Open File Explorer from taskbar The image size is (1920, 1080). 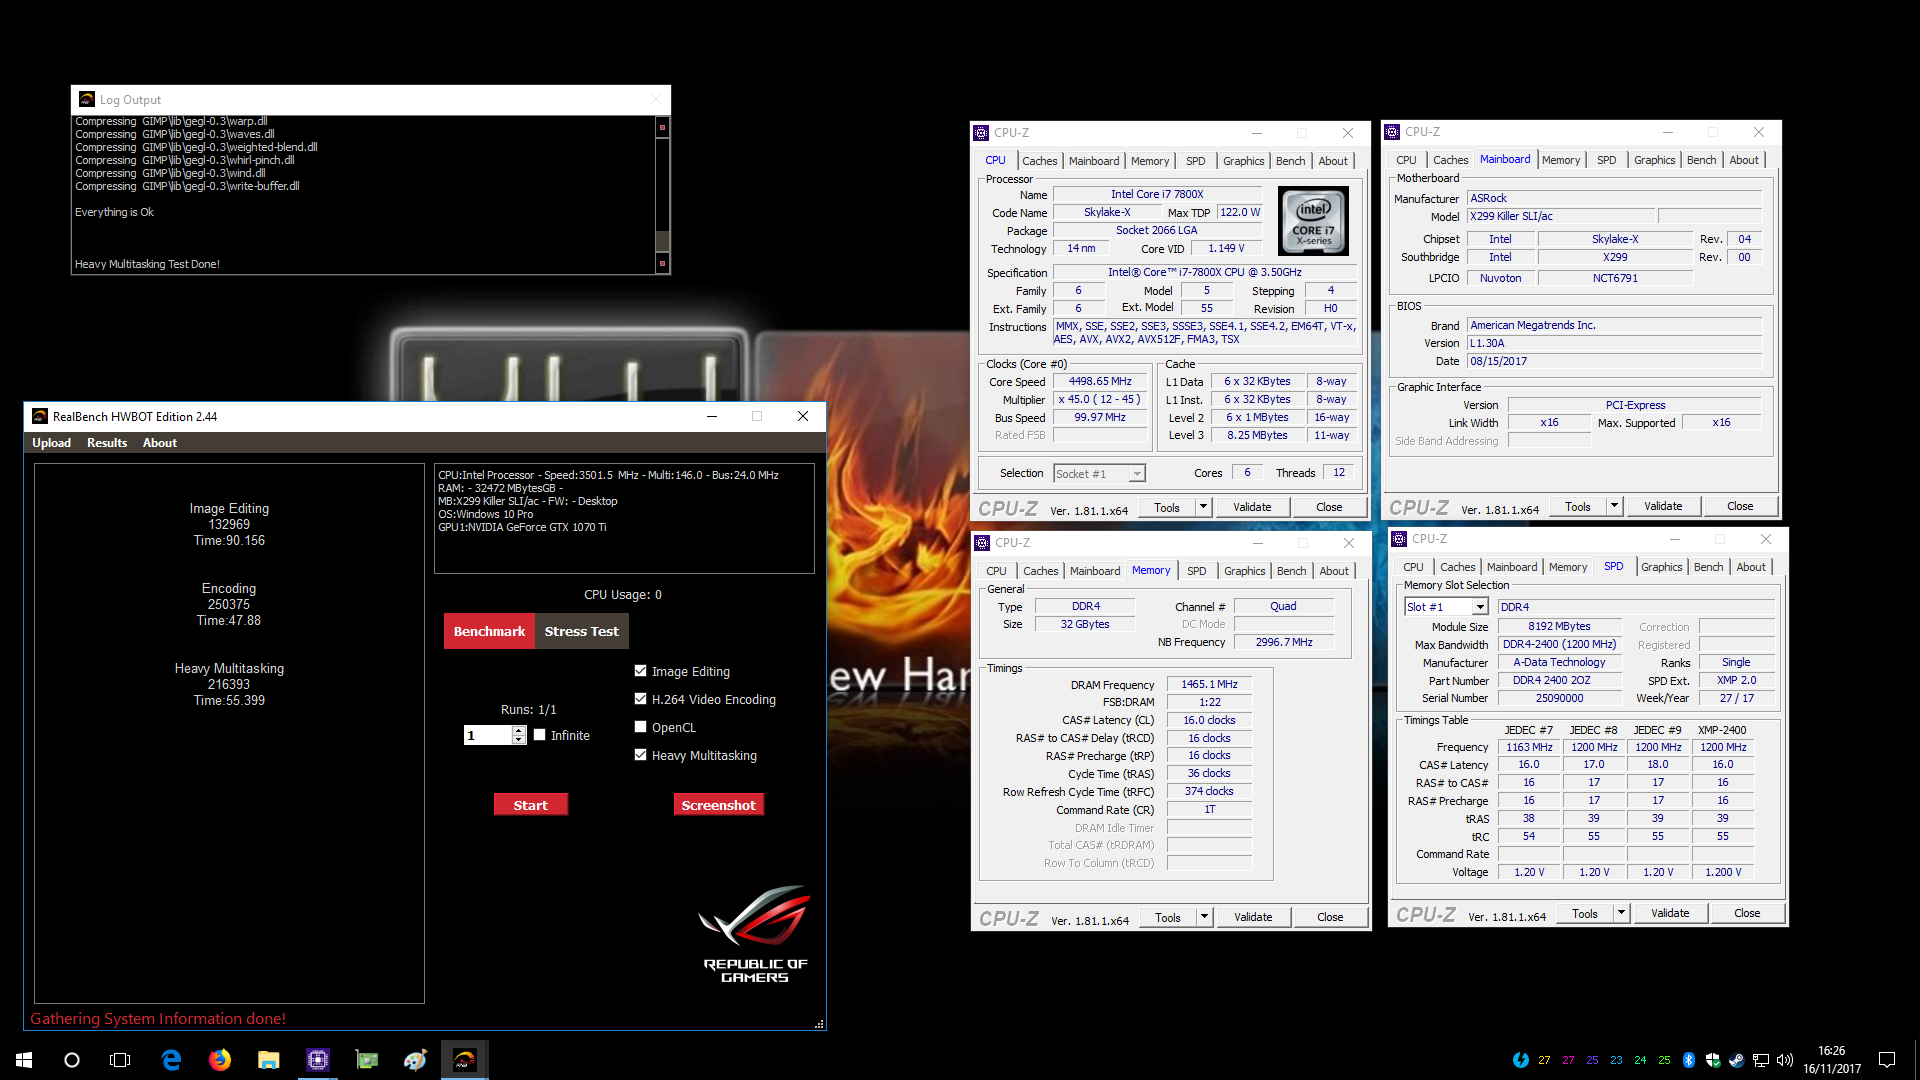point(268,1060)
